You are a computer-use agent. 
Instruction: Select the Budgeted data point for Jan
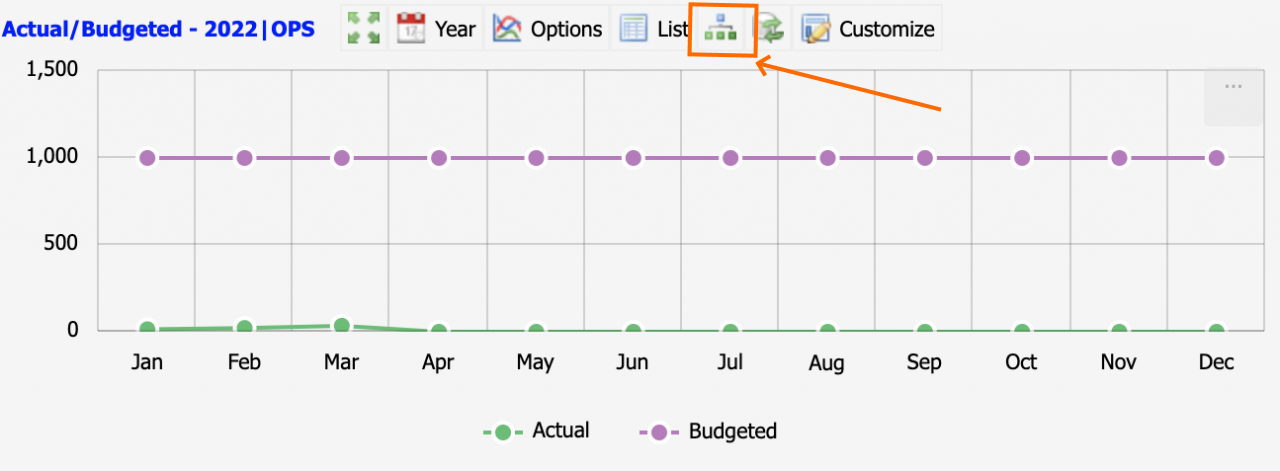[x=148, y=158]
